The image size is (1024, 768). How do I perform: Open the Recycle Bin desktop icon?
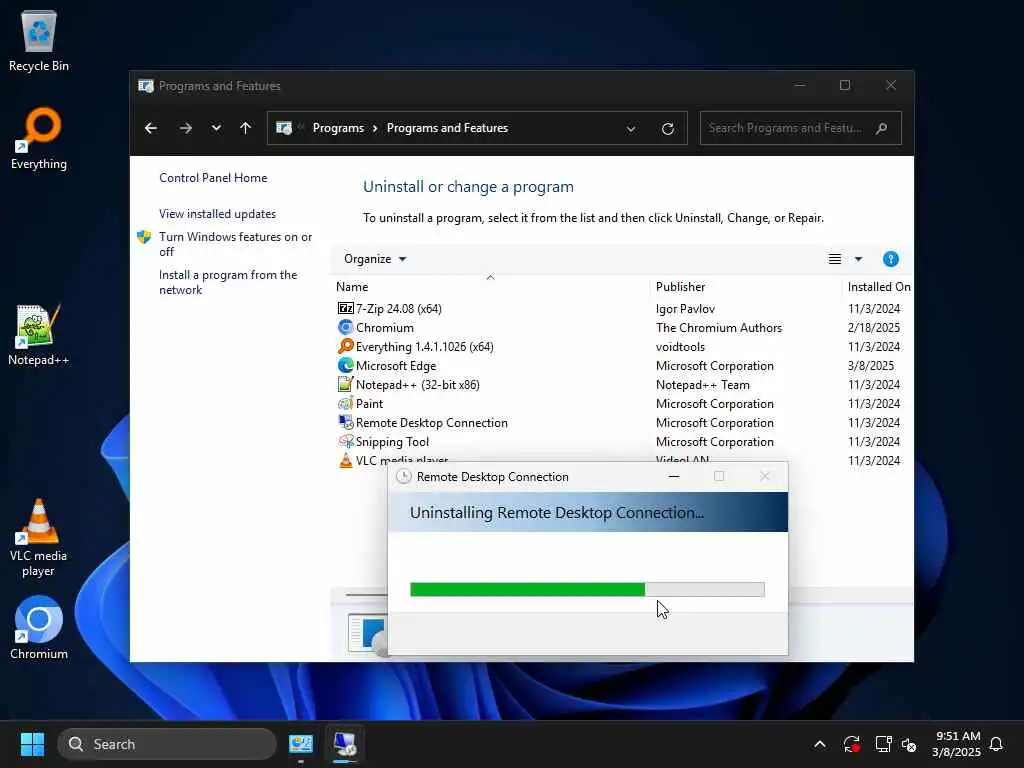tap(39, 40)
